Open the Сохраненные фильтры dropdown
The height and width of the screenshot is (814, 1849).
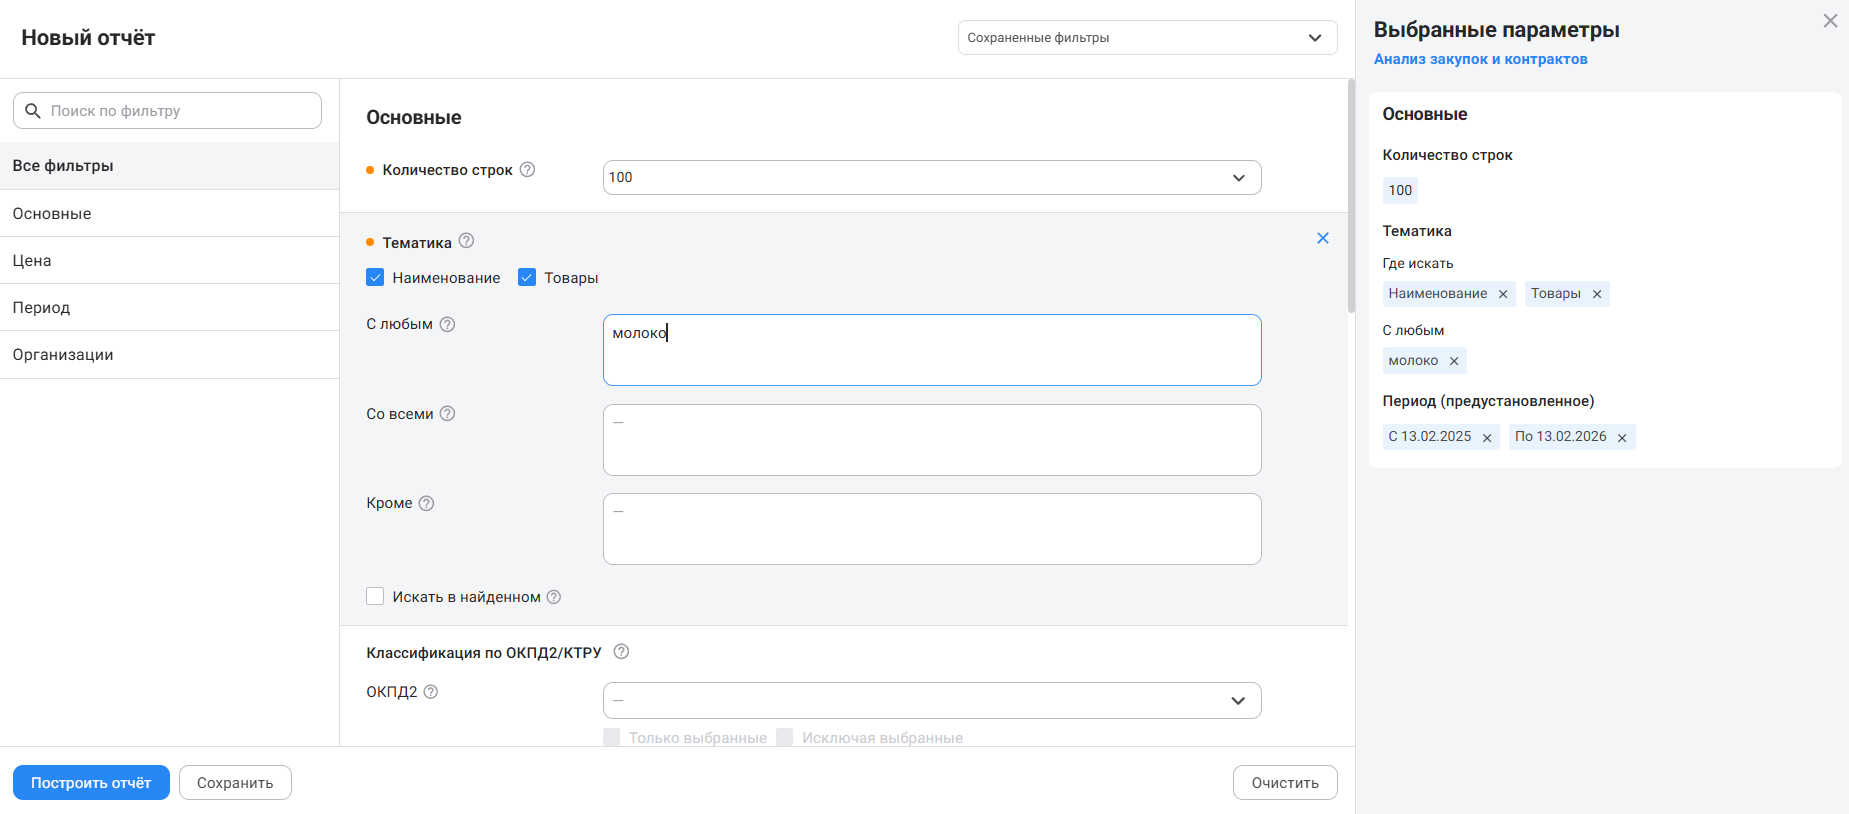coord(1146,38)
